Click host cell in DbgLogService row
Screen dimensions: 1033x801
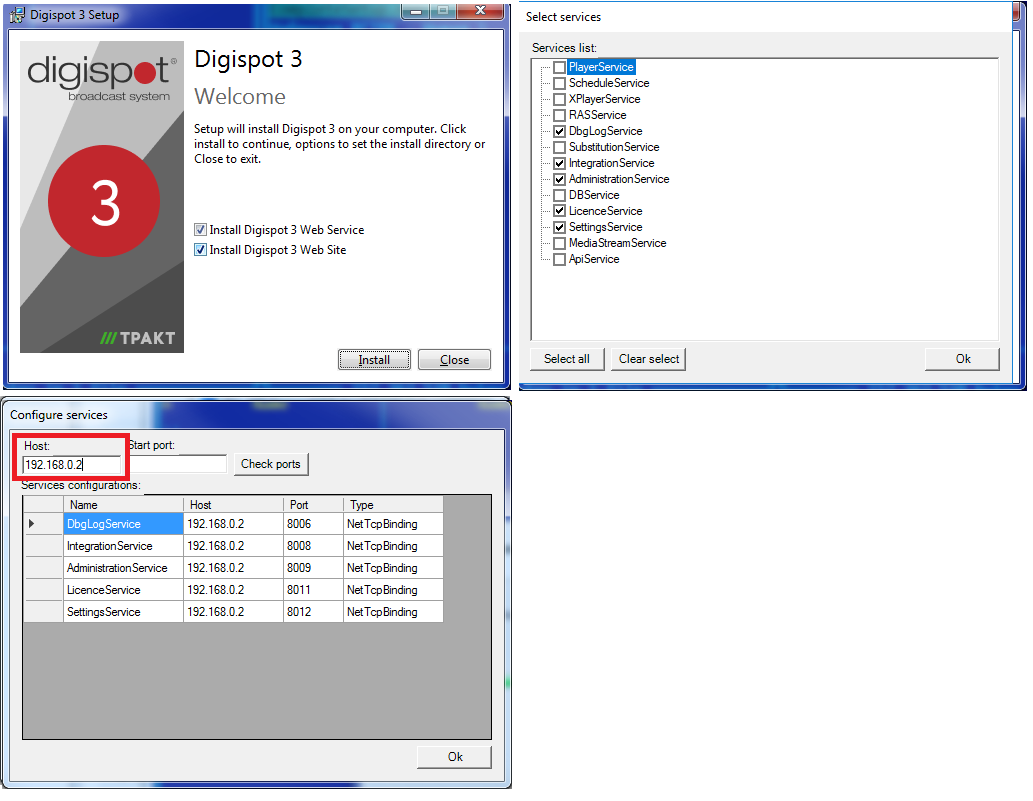point(233,524)
